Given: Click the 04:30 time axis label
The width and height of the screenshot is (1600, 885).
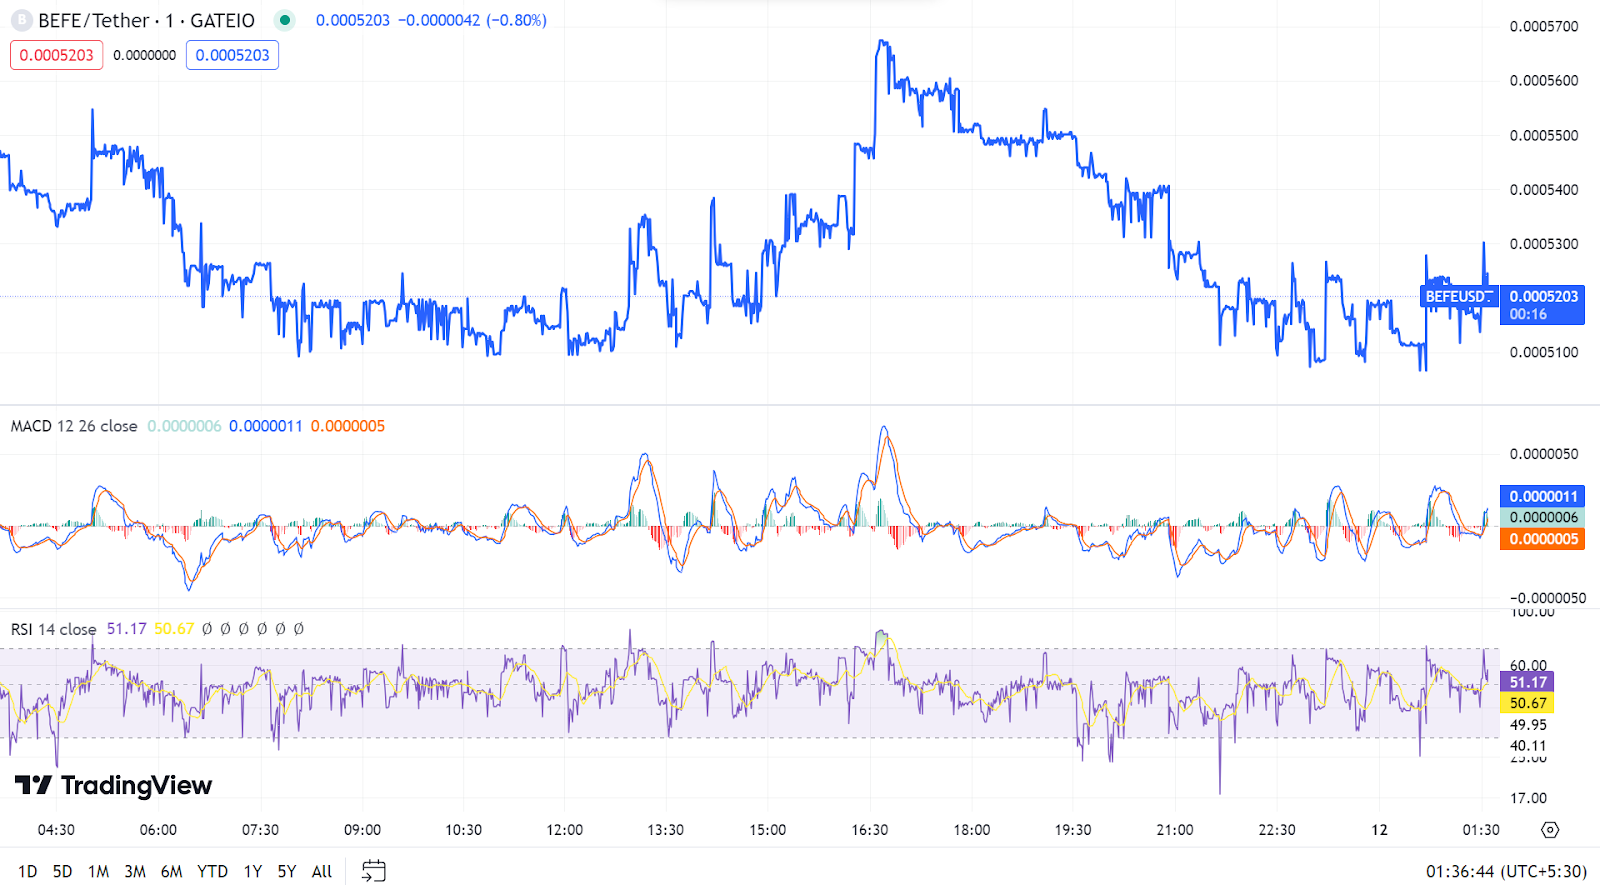Looking at the screenshot, I should [56, 830].
